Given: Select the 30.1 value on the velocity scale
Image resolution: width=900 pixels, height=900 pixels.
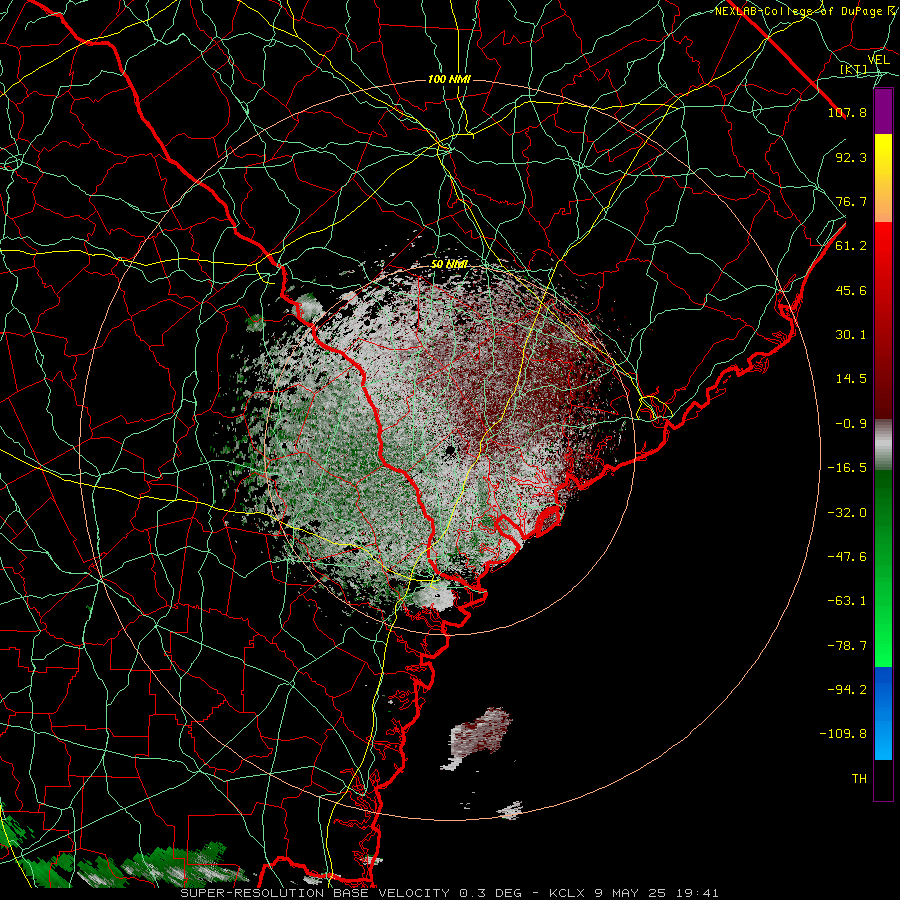Looking at the screenshot, I should click(x=851, y=335).
